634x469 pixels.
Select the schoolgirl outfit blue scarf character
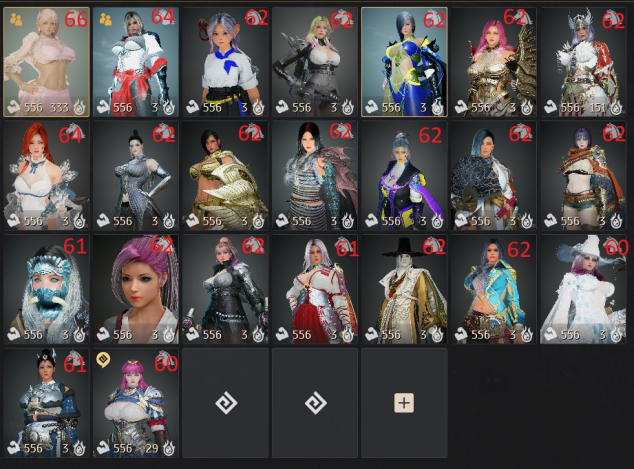coord(226,62)
